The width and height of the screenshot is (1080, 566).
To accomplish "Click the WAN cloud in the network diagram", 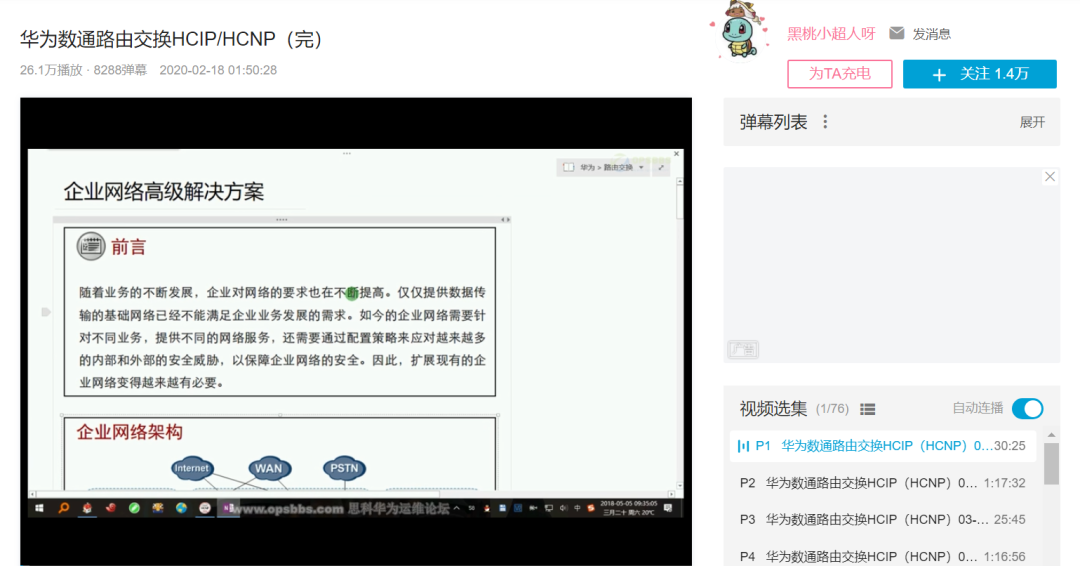I will tap(269, 468).
